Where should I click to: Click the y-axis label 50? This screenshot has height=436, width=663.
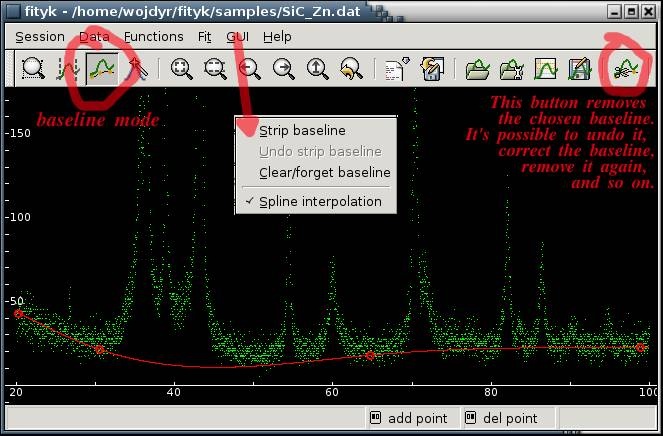click(15, 301)
